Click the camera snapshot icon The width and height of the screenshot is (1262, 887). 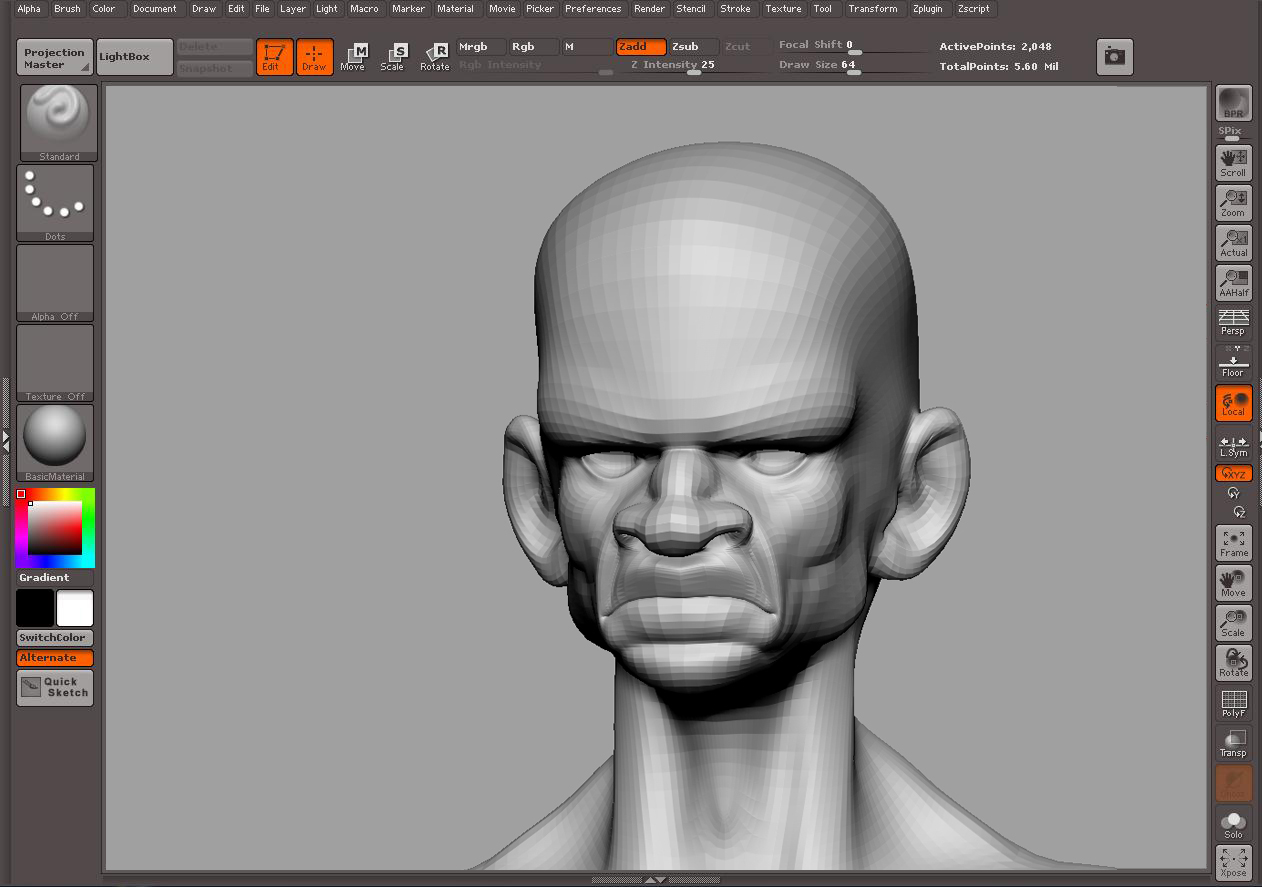(x=1114, y=57)
